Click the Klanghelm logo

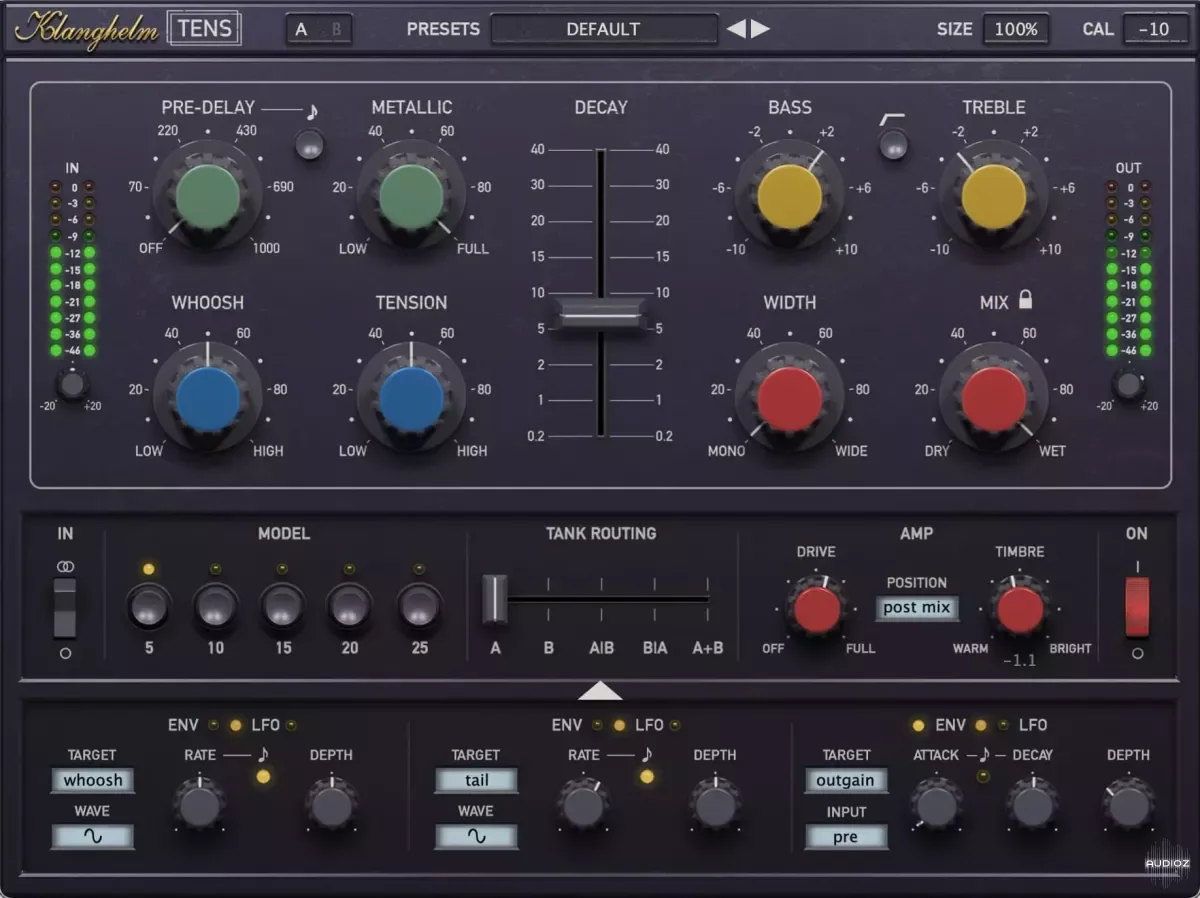(x=86, y=28)
